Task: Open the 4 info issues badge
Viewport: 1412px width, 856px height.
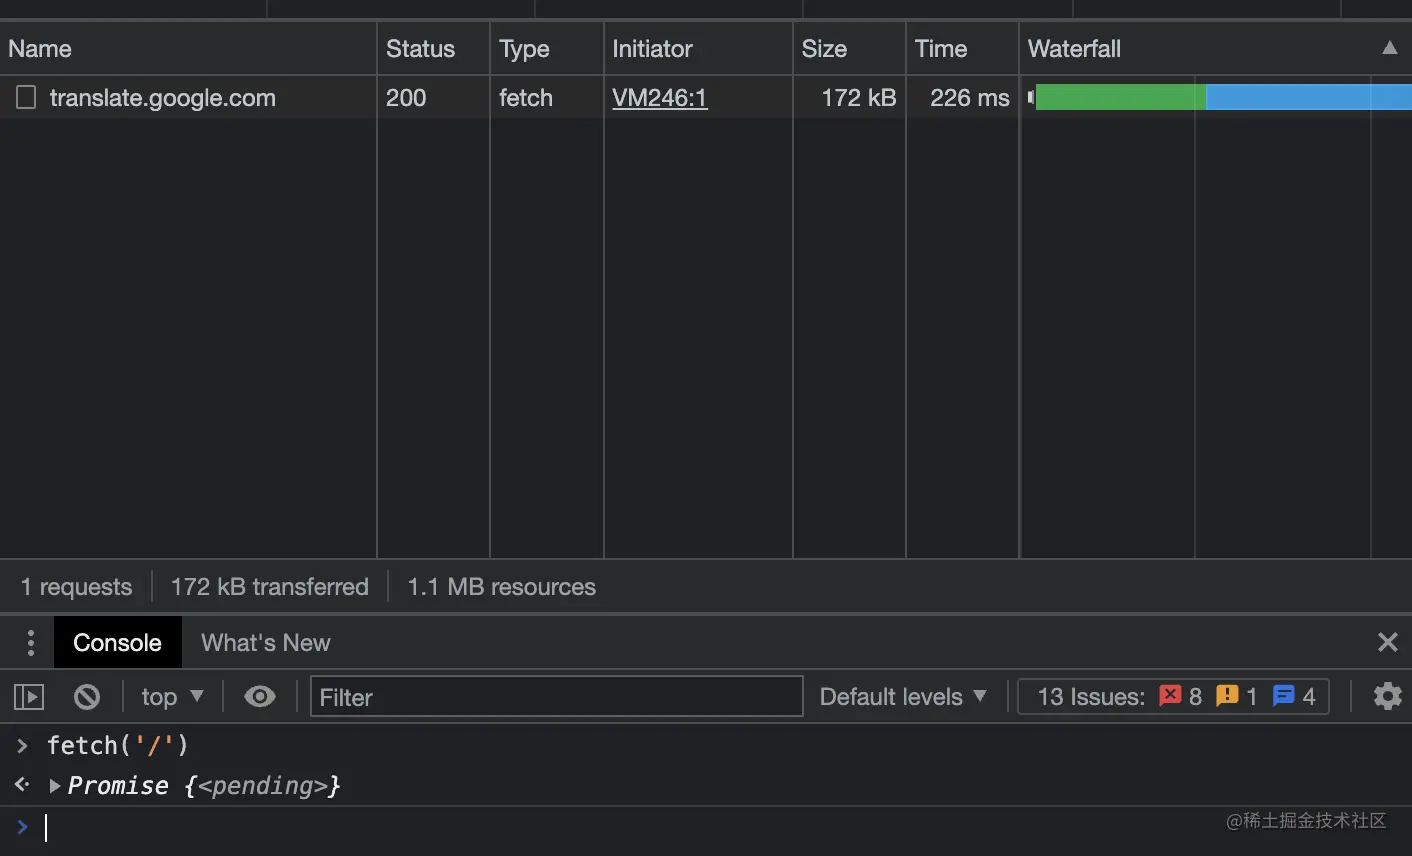Action: (1294, 696)
